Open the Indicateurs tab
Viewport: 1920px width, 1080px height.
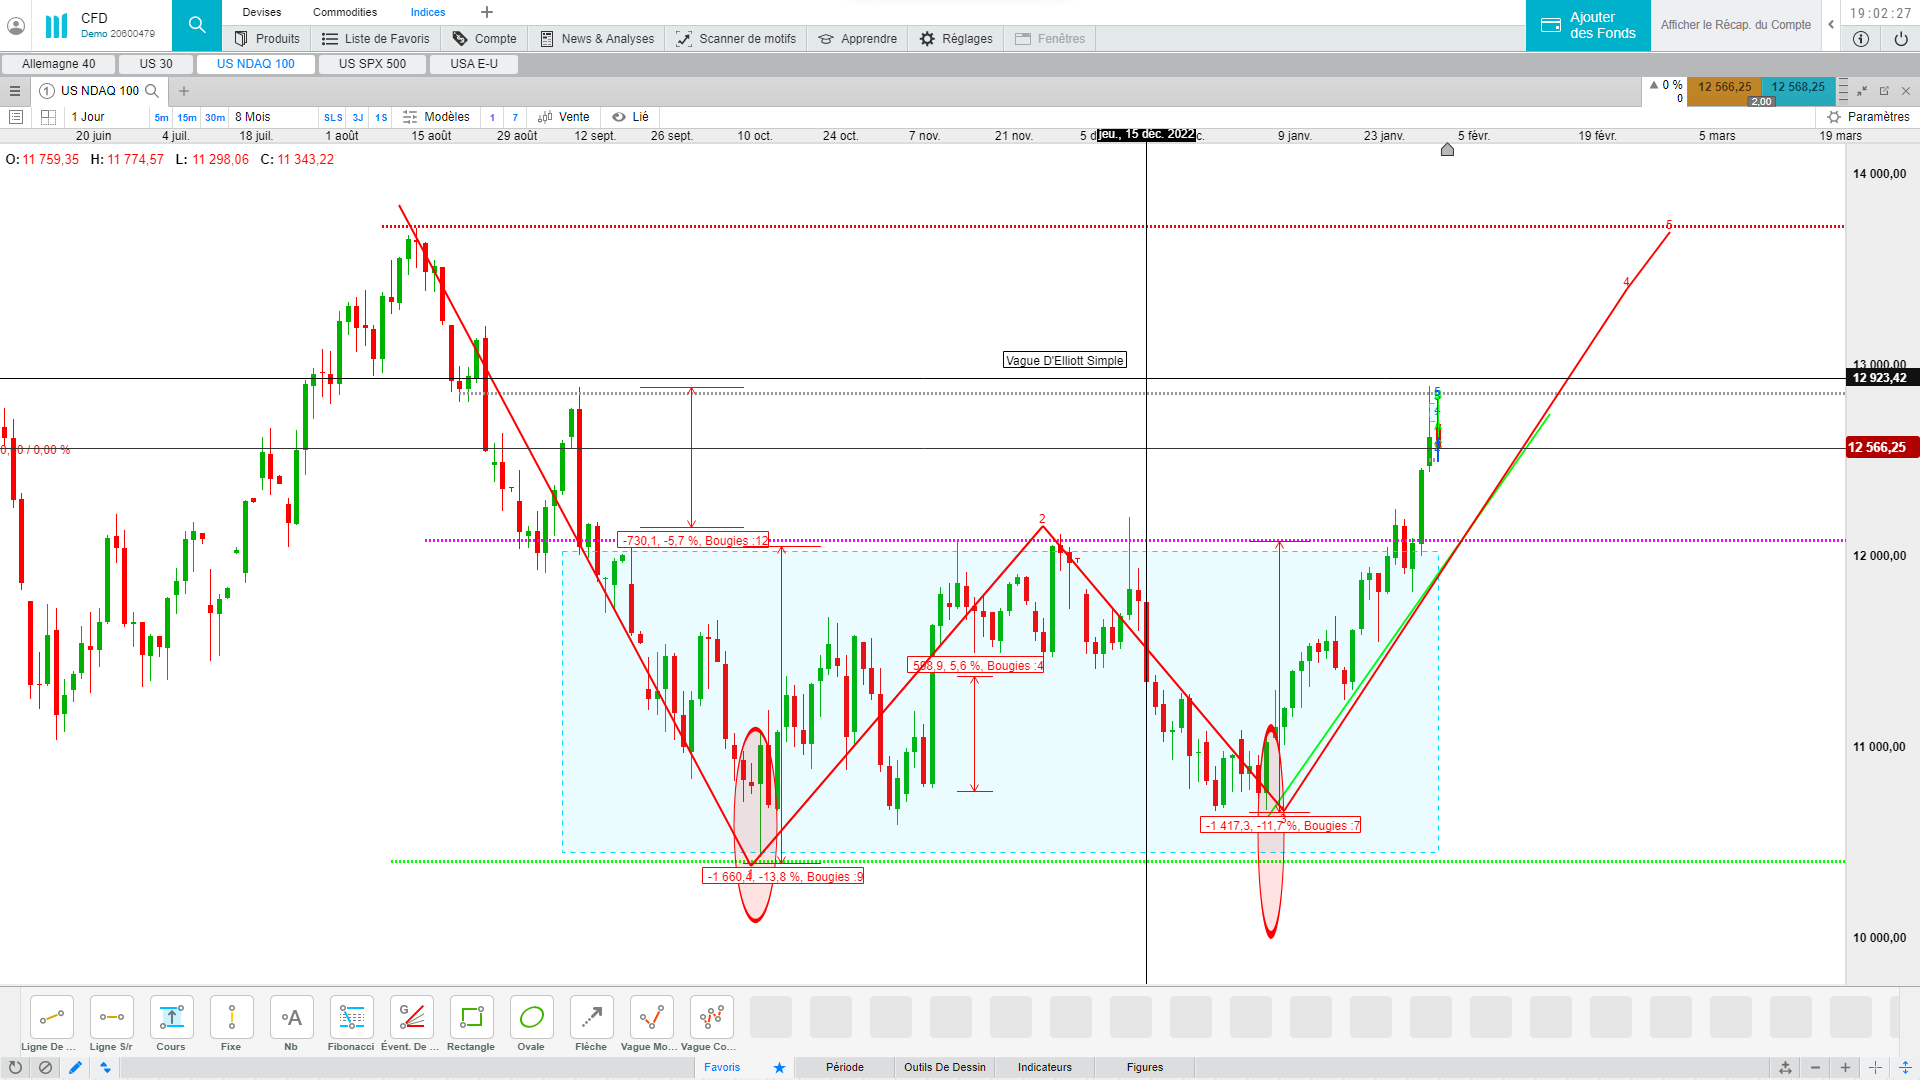(x=1044, y=1067)
